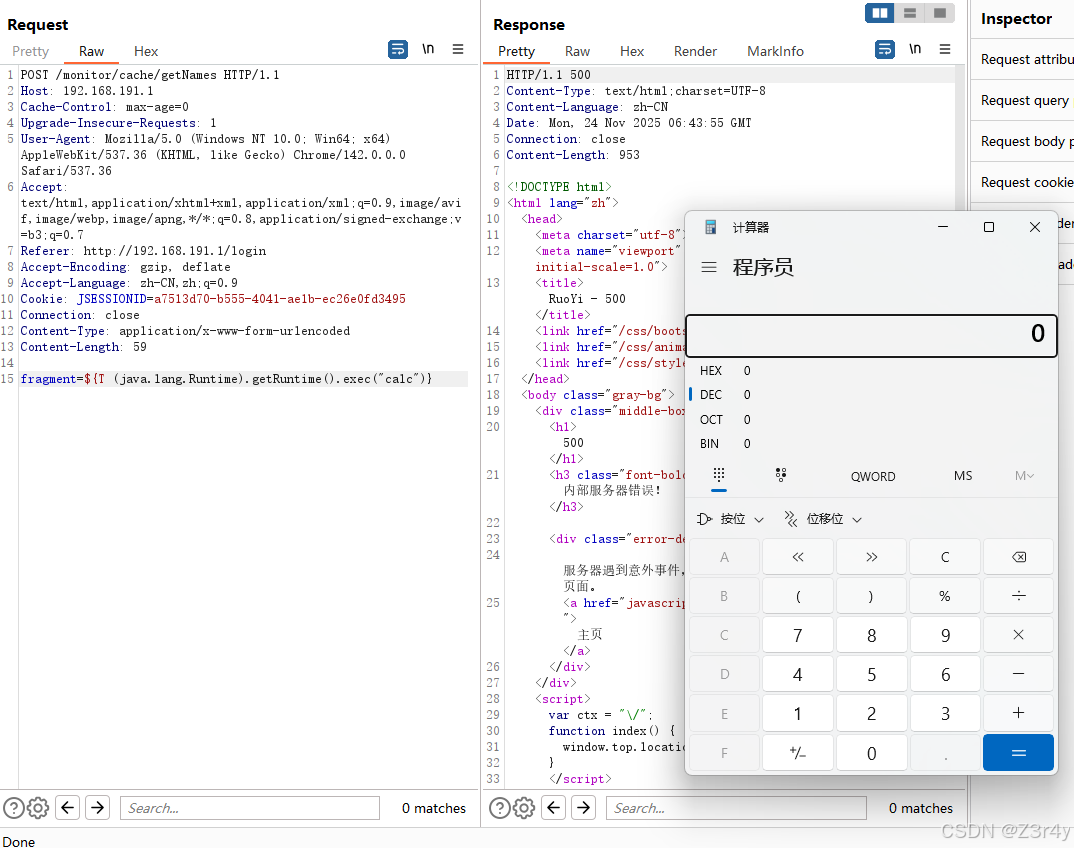Open help icon under Request panel
The width and height of the screenshot is (1074, 848).
click(14, 808)
